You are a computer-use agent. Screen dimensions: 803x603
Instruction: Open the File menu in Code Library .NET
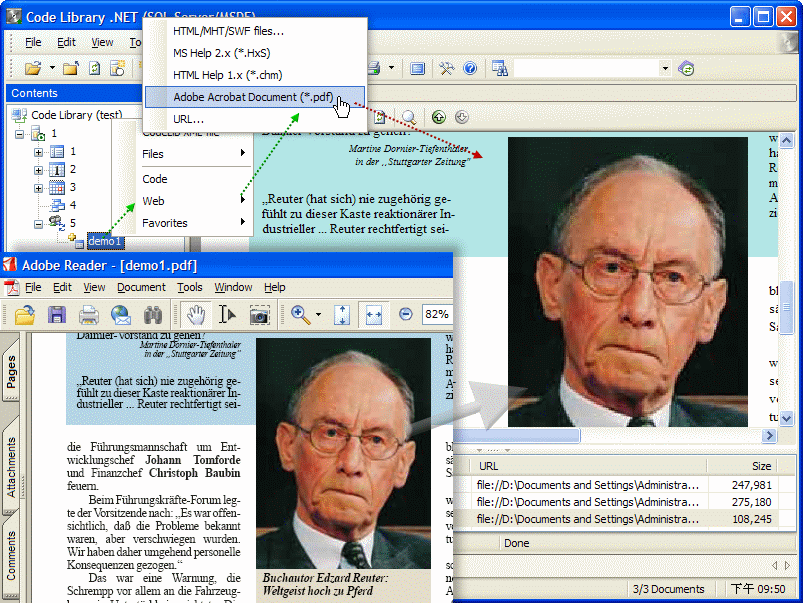(33, 43)
